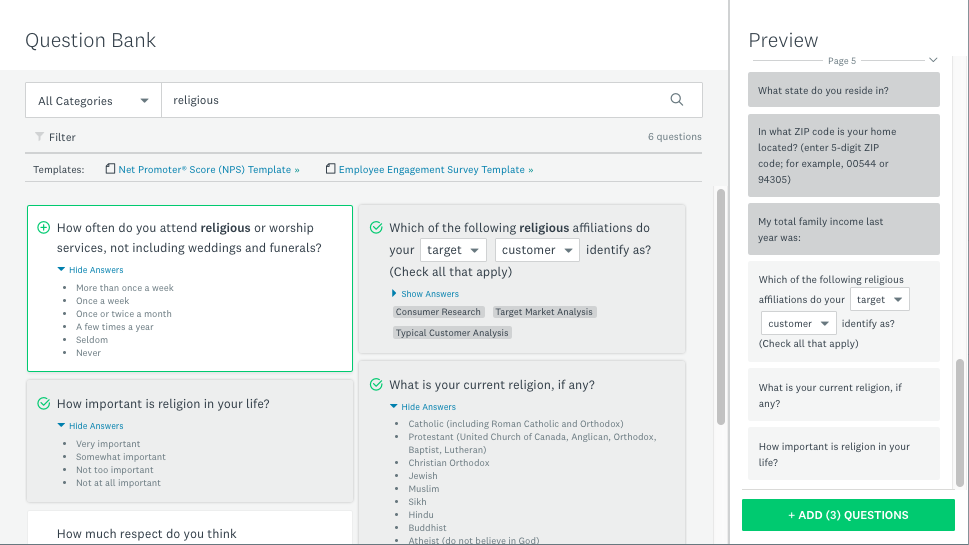This screenshot has width=969, height=545.
Task: Open the 'target' dropdown in question bank card
Action: click(x=453, y=250)
